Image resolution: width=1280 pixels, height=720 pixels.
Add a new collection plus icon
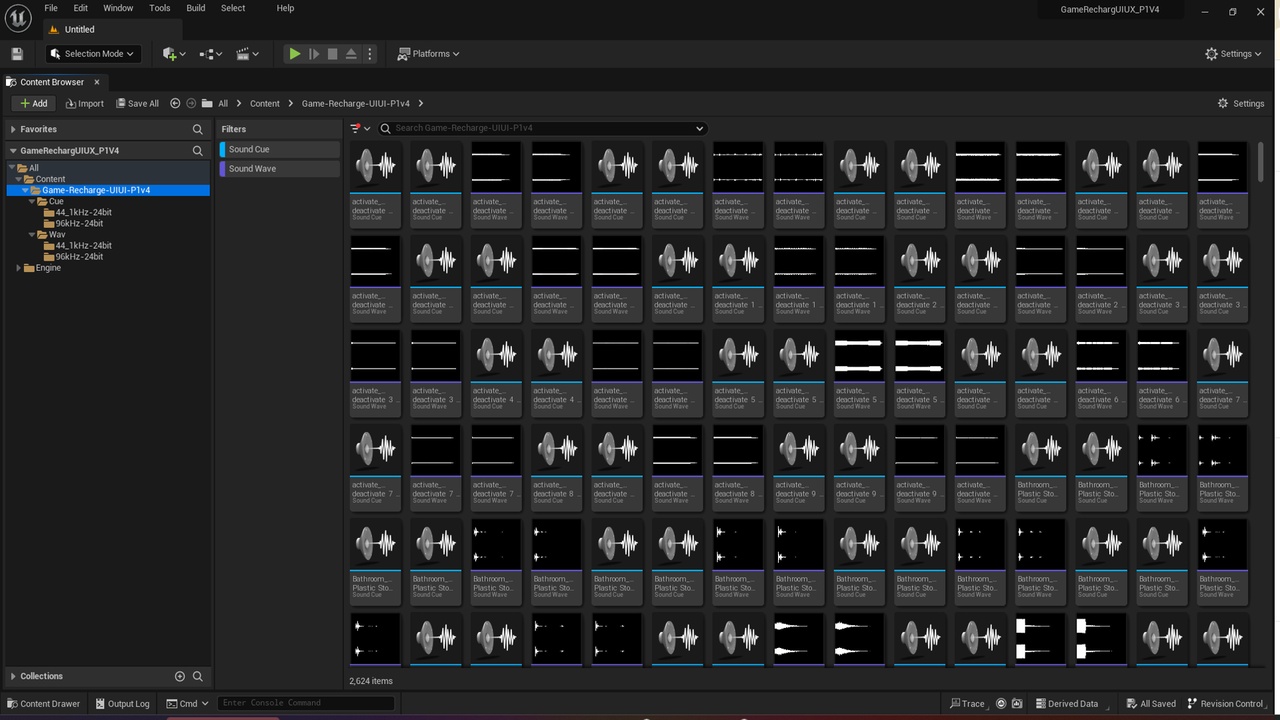click(180, 676)
